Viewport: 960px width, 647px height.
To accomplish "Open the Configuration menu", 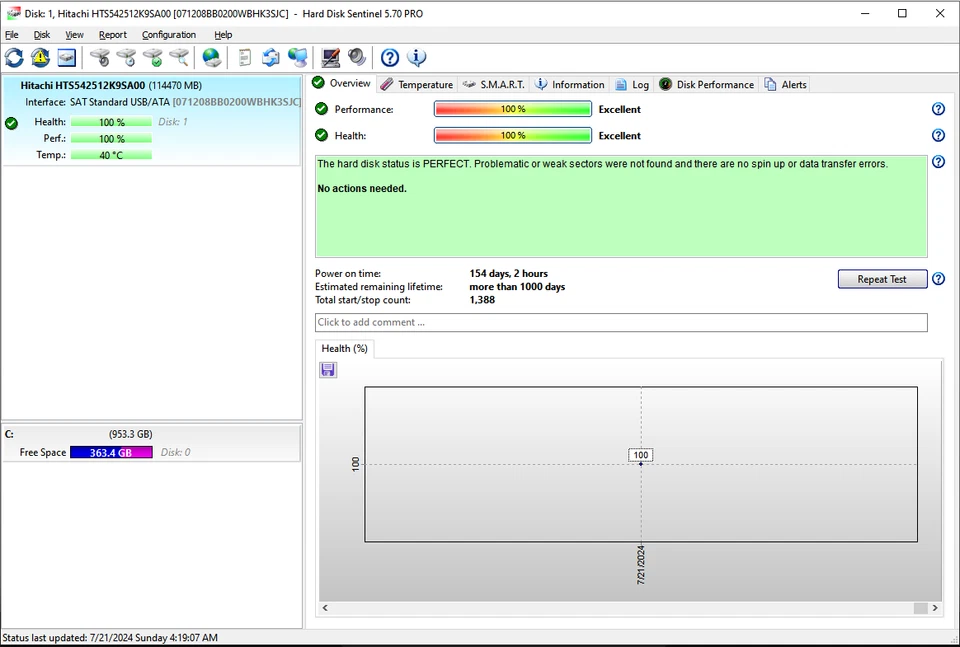I will [169, 35].
